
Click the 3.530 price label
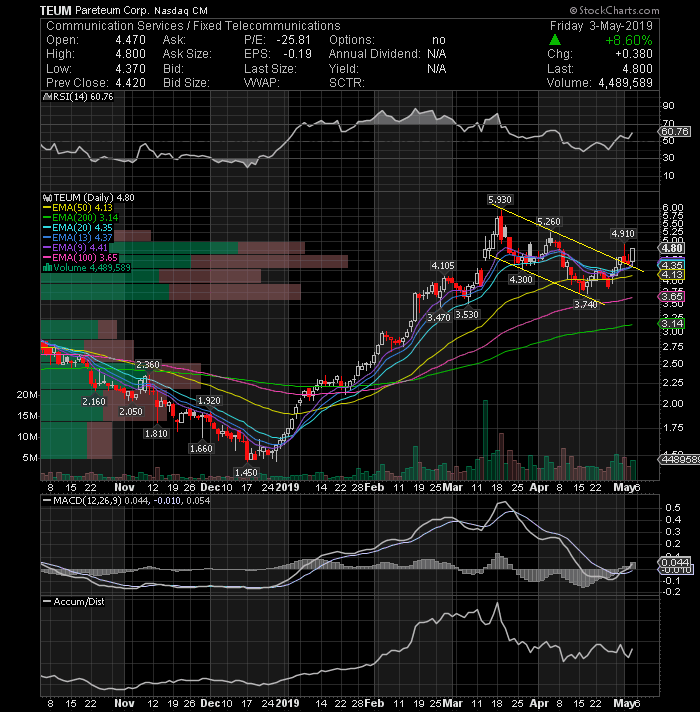click(467, 314)
